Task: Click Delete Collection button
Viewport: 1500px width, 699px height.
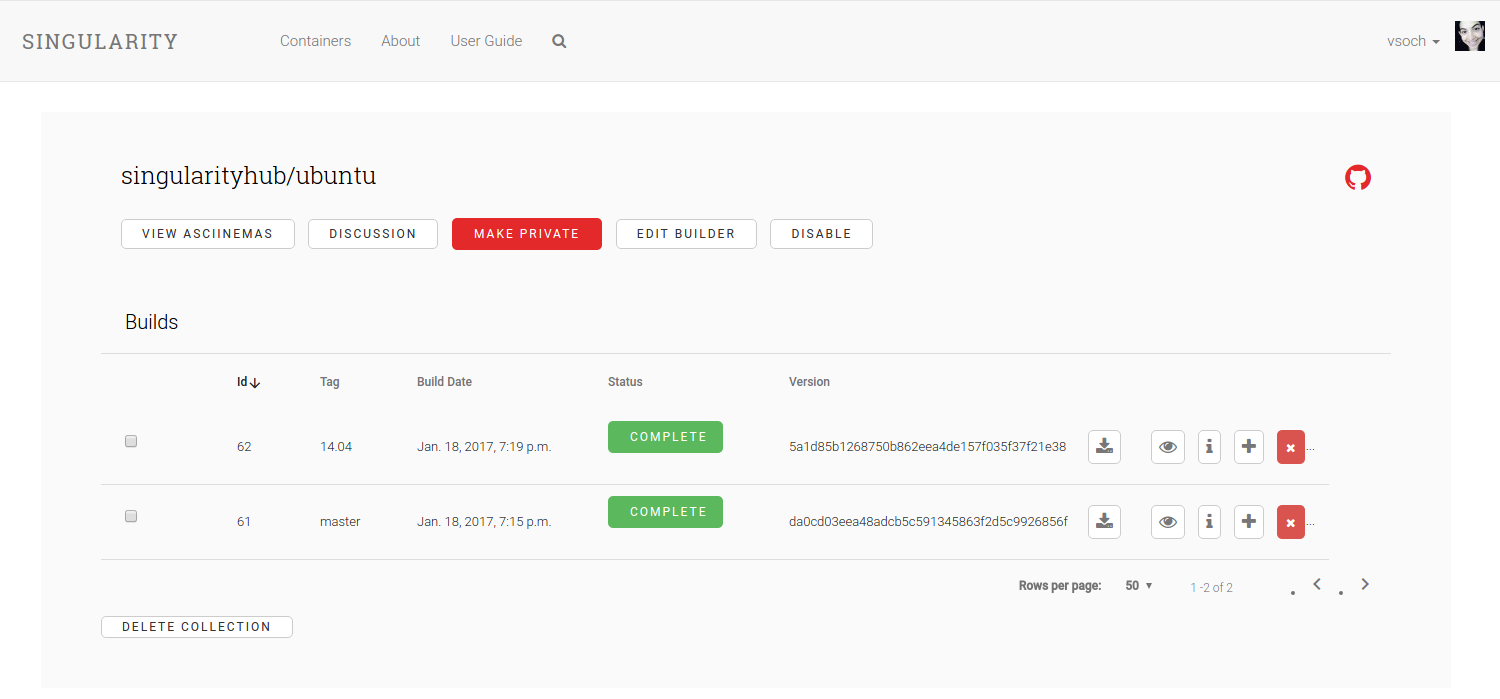Action: (197, 627)
